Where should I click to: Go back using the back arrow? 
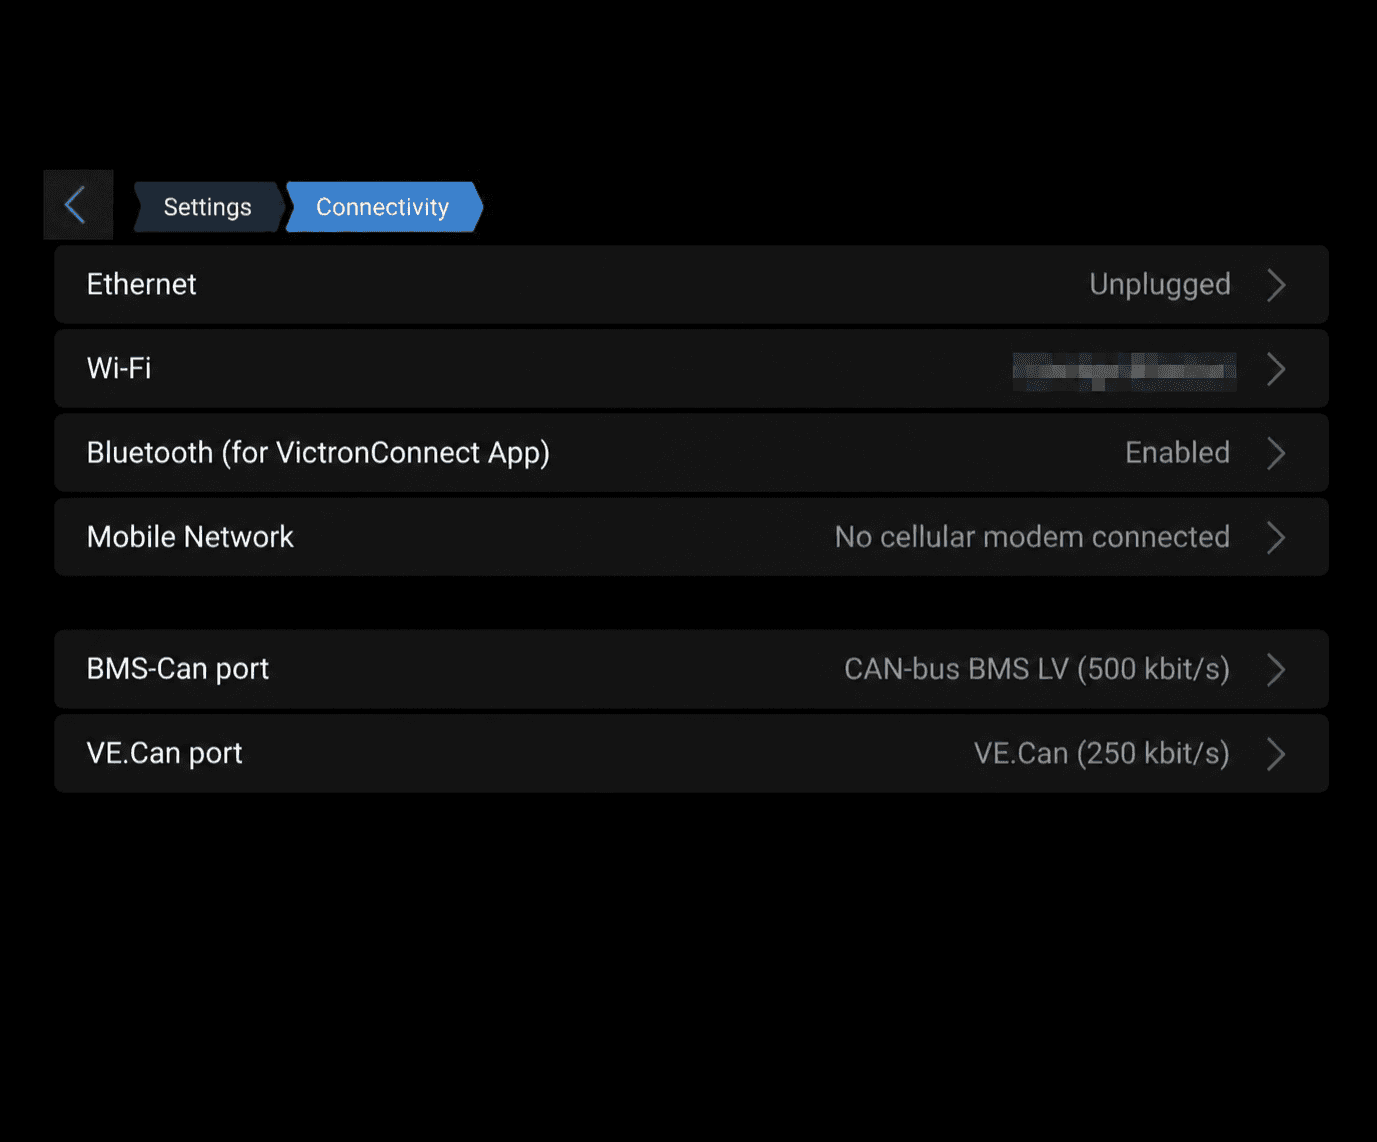[x=77, y=206]
